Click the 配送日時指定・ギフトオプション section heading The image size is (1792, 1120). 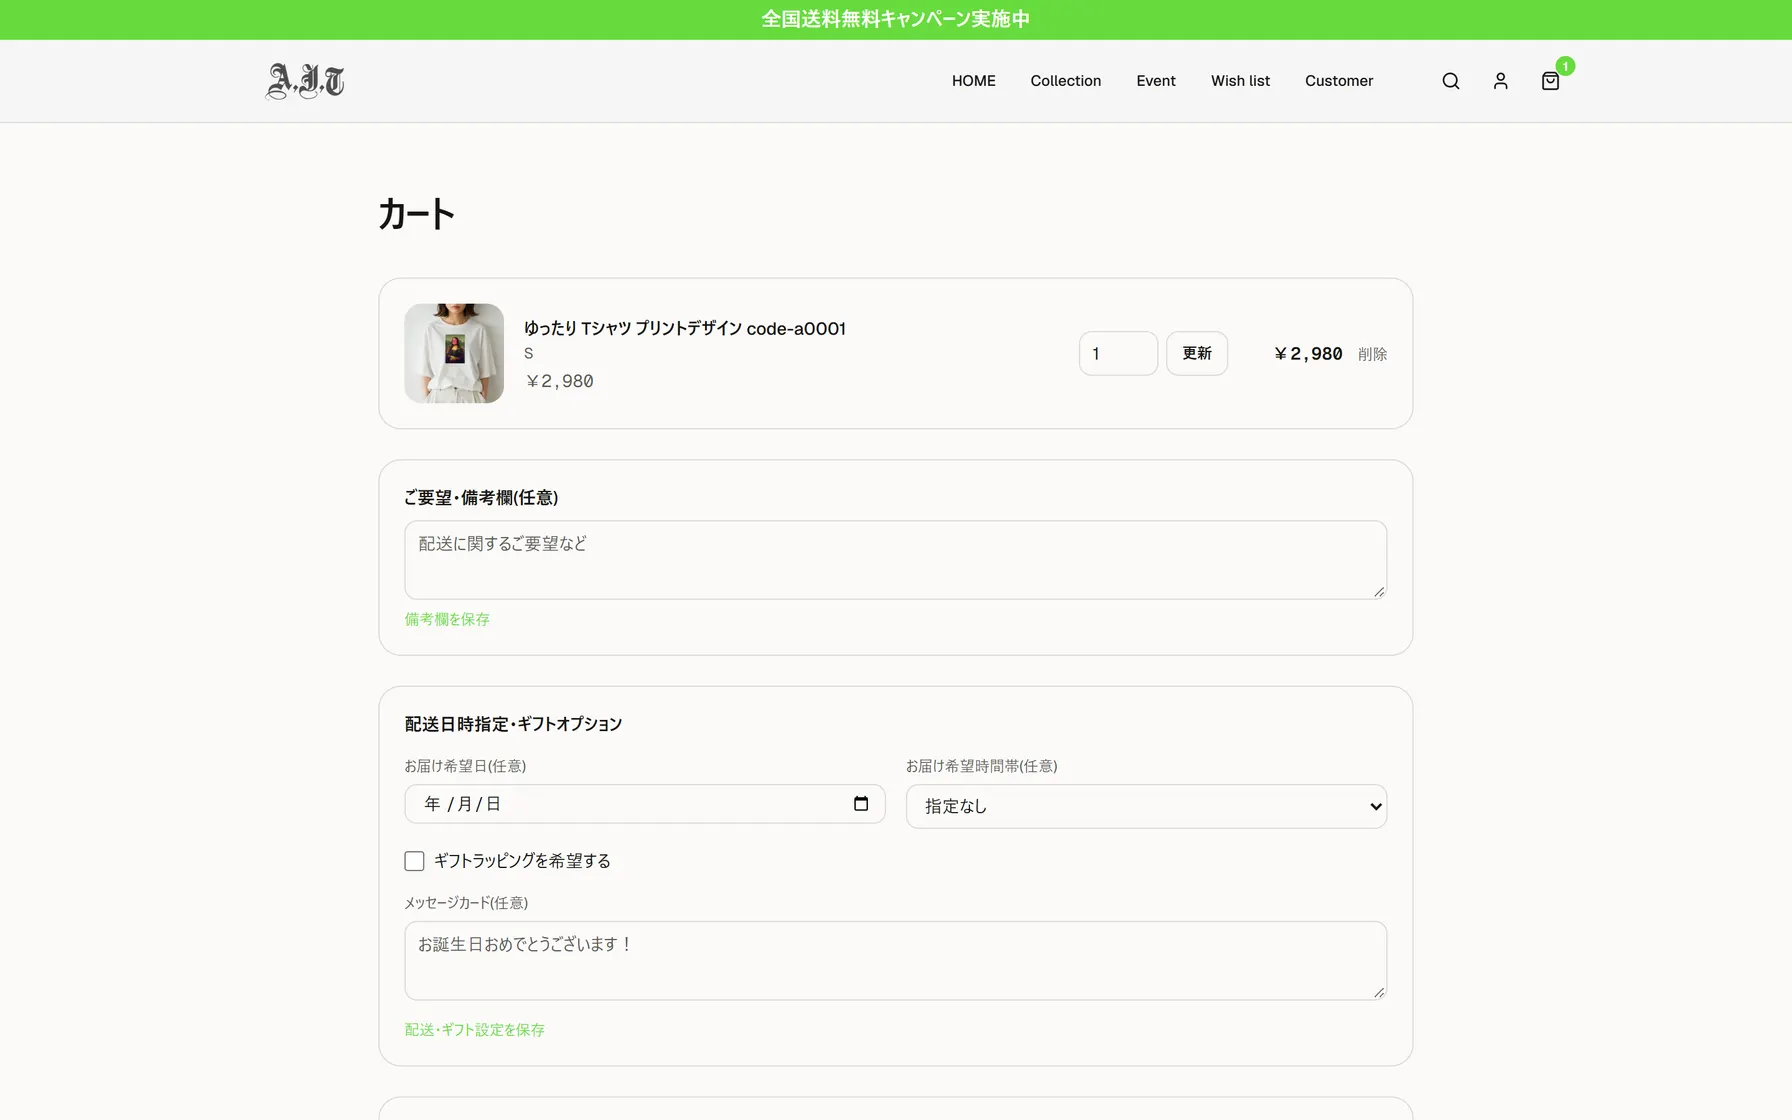[513, 724]
